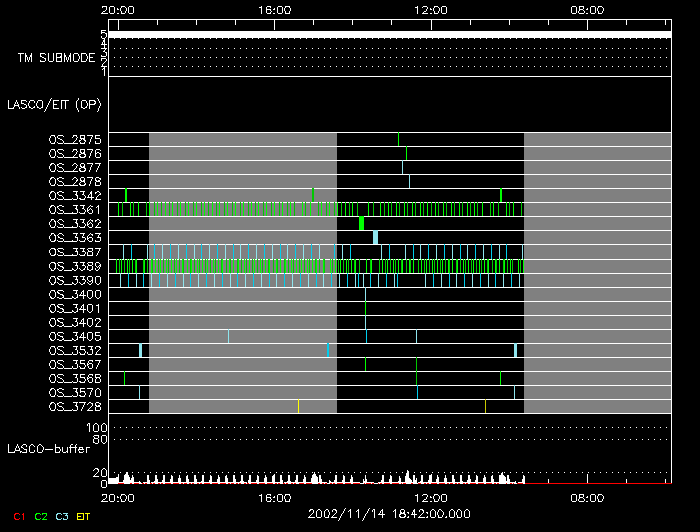Click the OS_3389 row label
The image size is (700, 532).
tap(74, 267)
